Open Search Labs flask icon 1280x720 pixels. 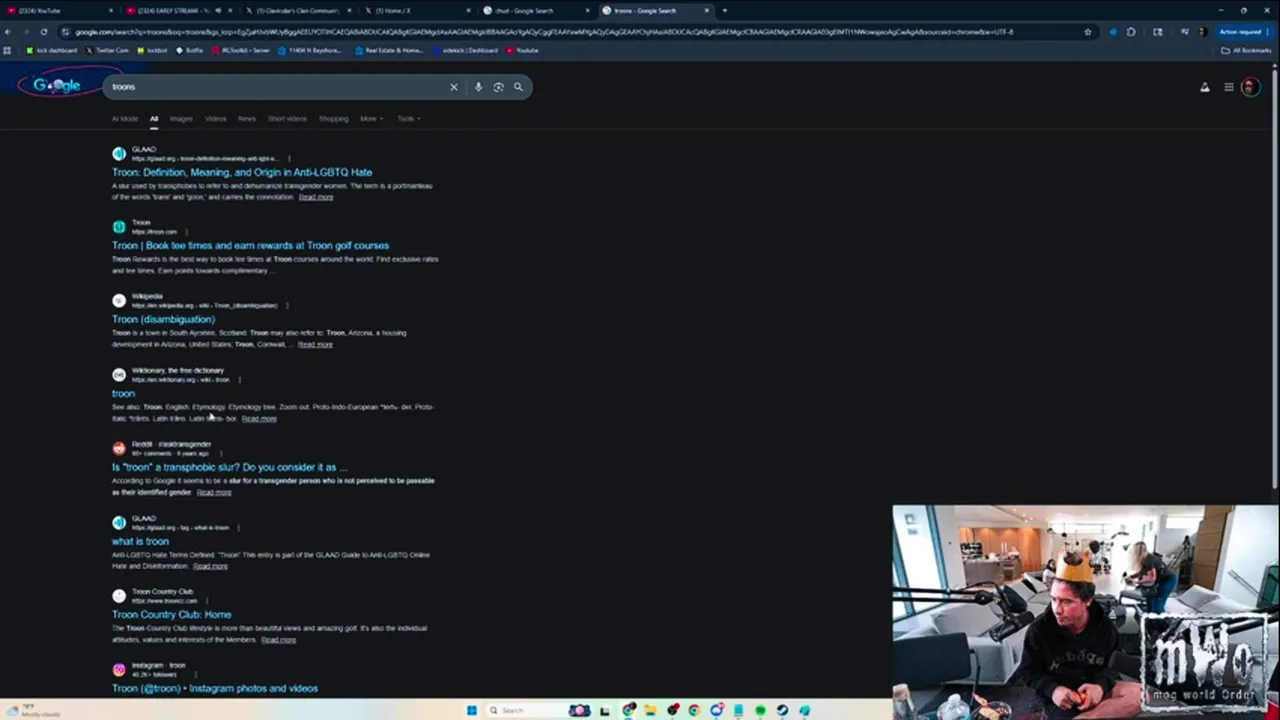coord(1205,87)
